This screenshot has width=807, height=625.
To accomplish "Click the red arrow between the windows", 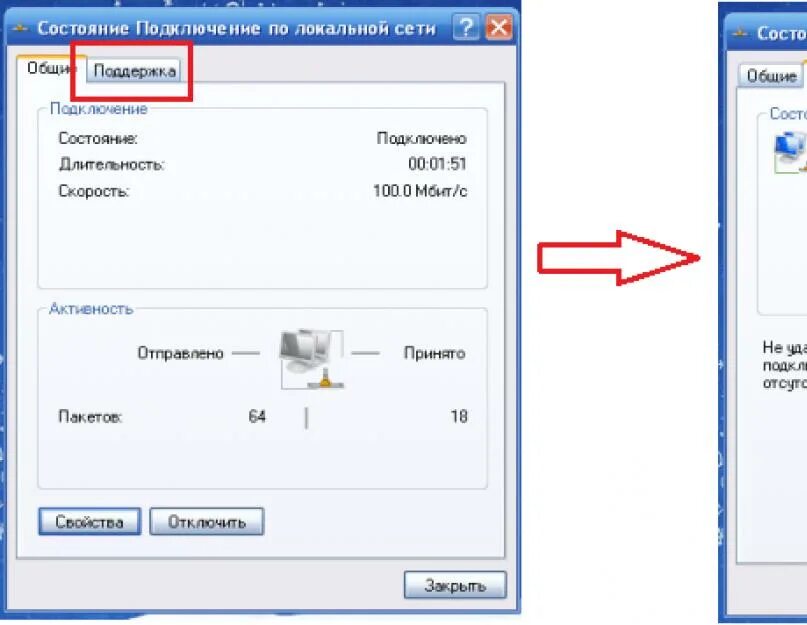I will coord(618,257).
